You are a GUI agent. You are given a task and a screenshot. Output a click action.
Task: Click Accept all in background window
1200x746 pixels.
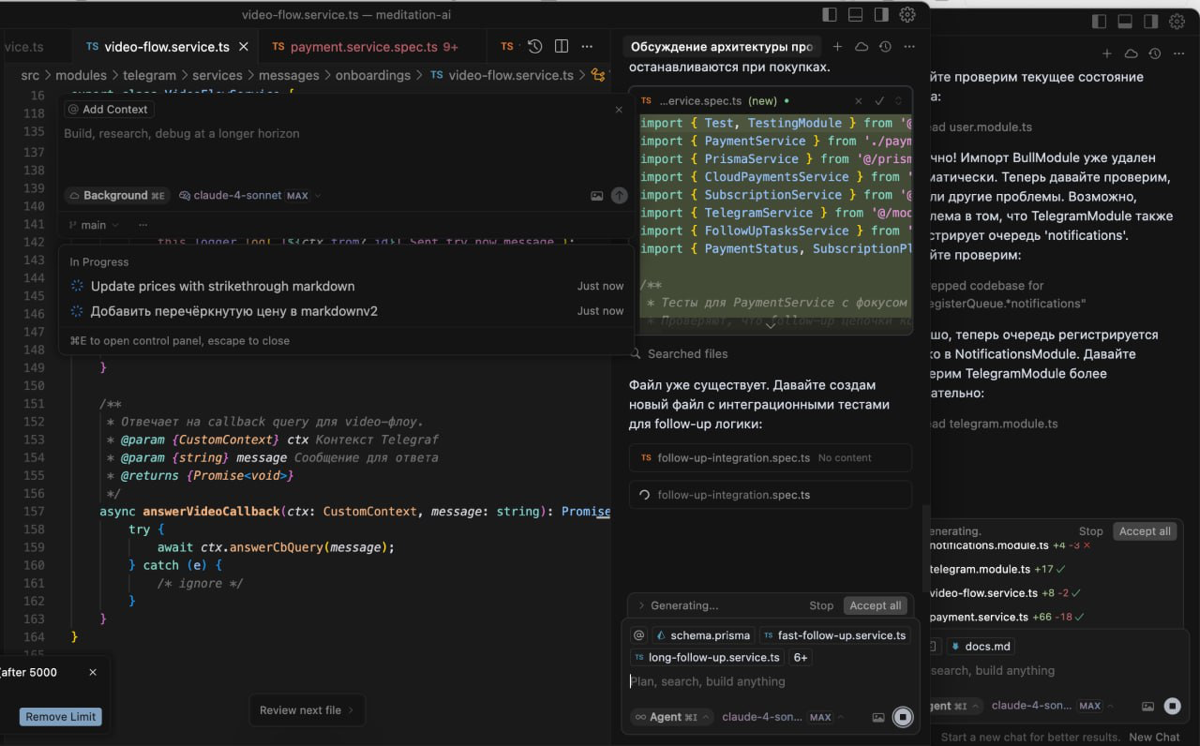click(1145, 531)
